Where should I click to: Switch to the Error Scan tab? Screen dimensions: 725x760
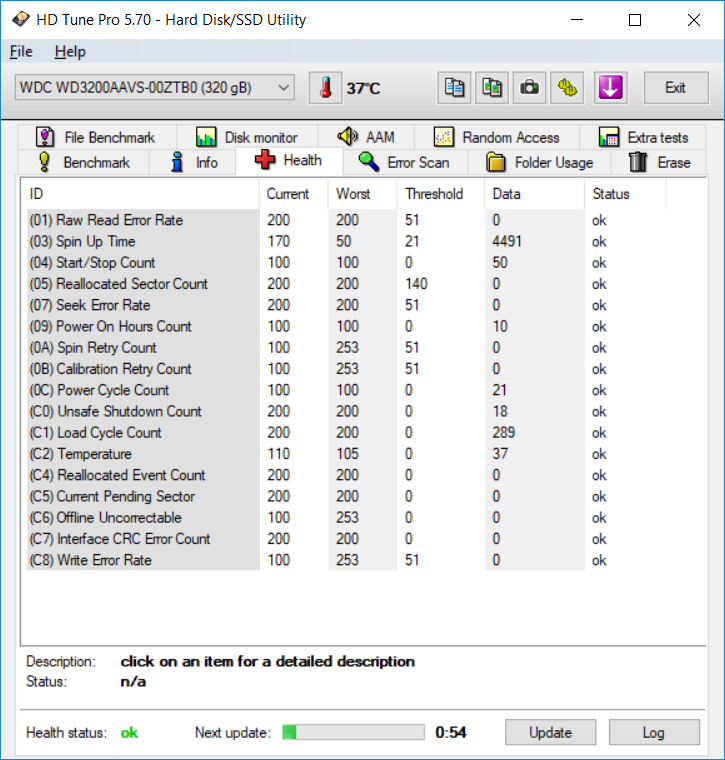(405, 162)
